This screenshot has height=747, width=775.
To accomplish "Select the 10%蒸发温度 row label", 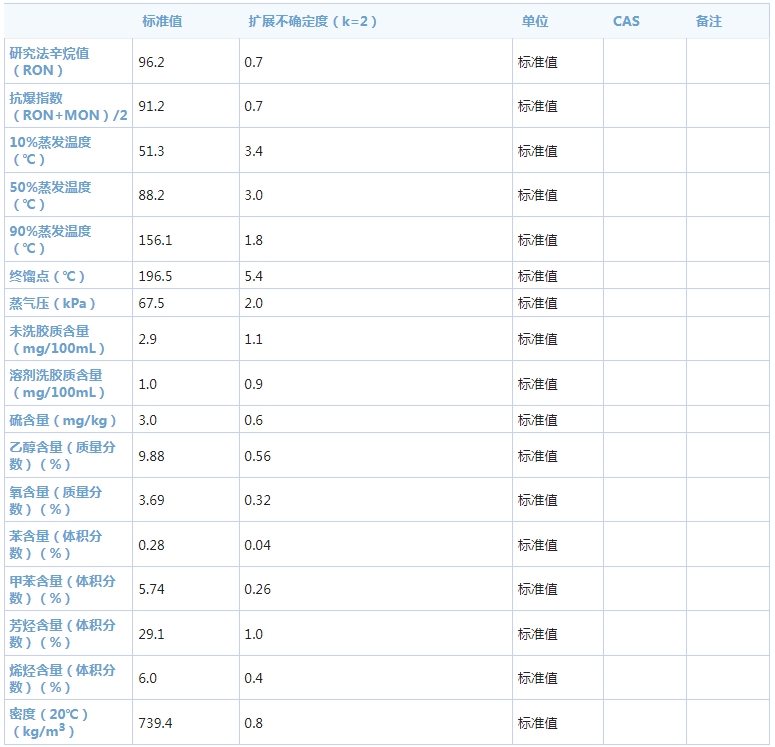I will pos(50,151).
